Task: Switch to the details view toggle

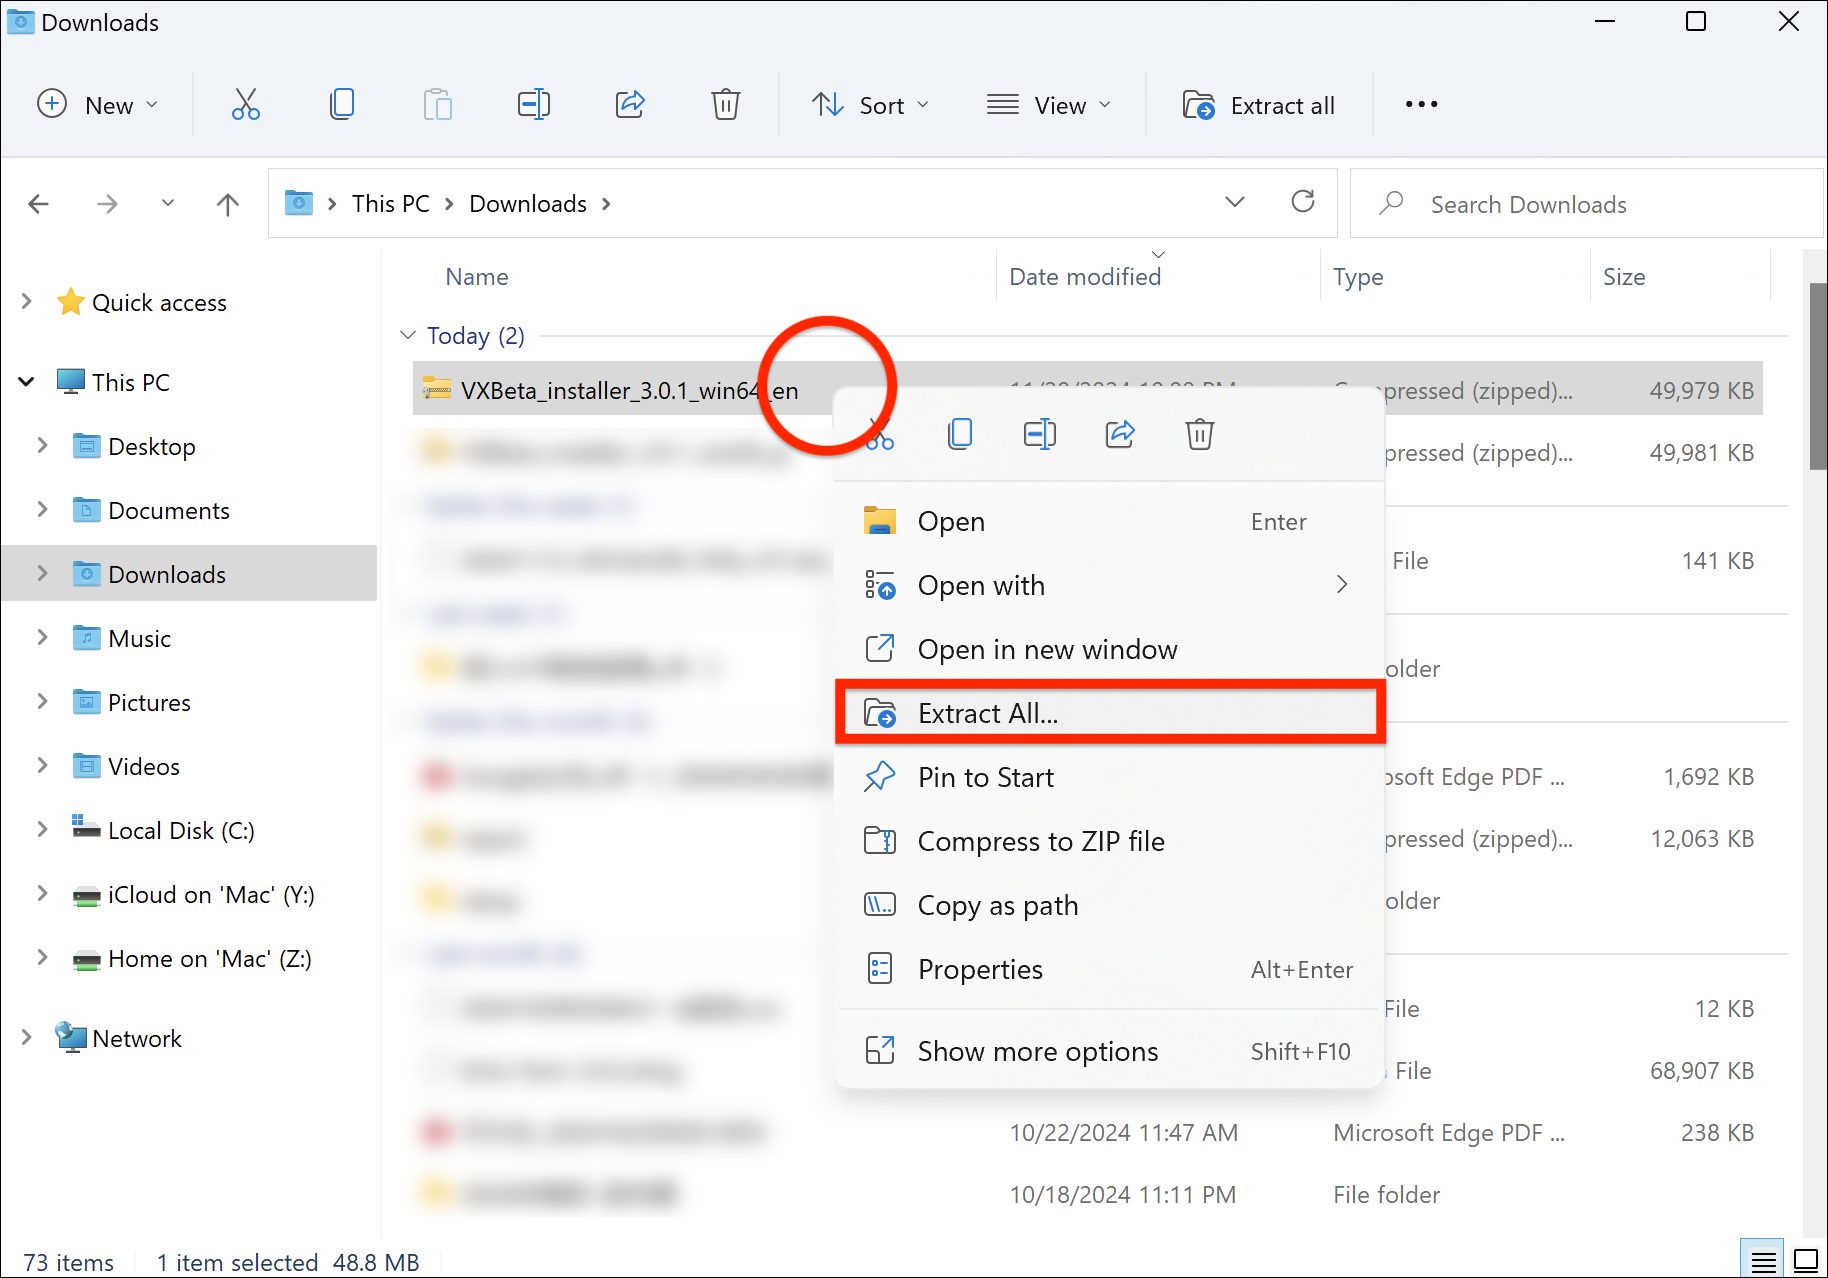Action: [1764, 1260]
